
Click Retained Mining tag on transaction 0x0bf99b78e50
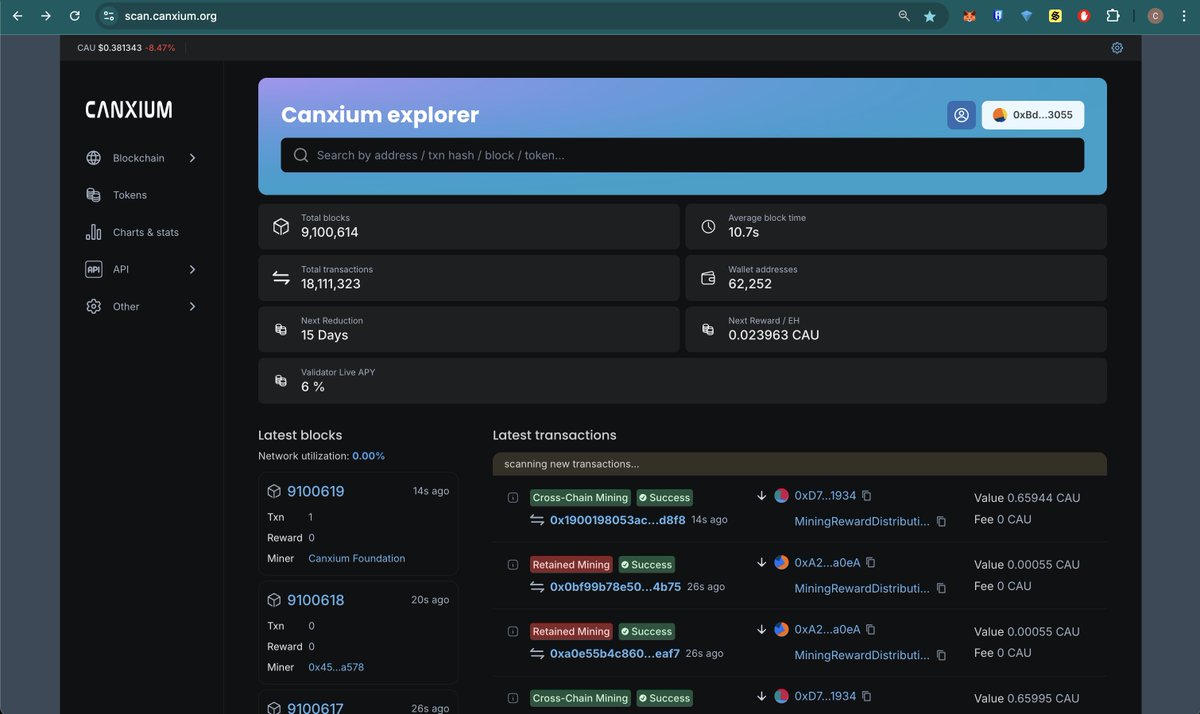pos(571,565)
